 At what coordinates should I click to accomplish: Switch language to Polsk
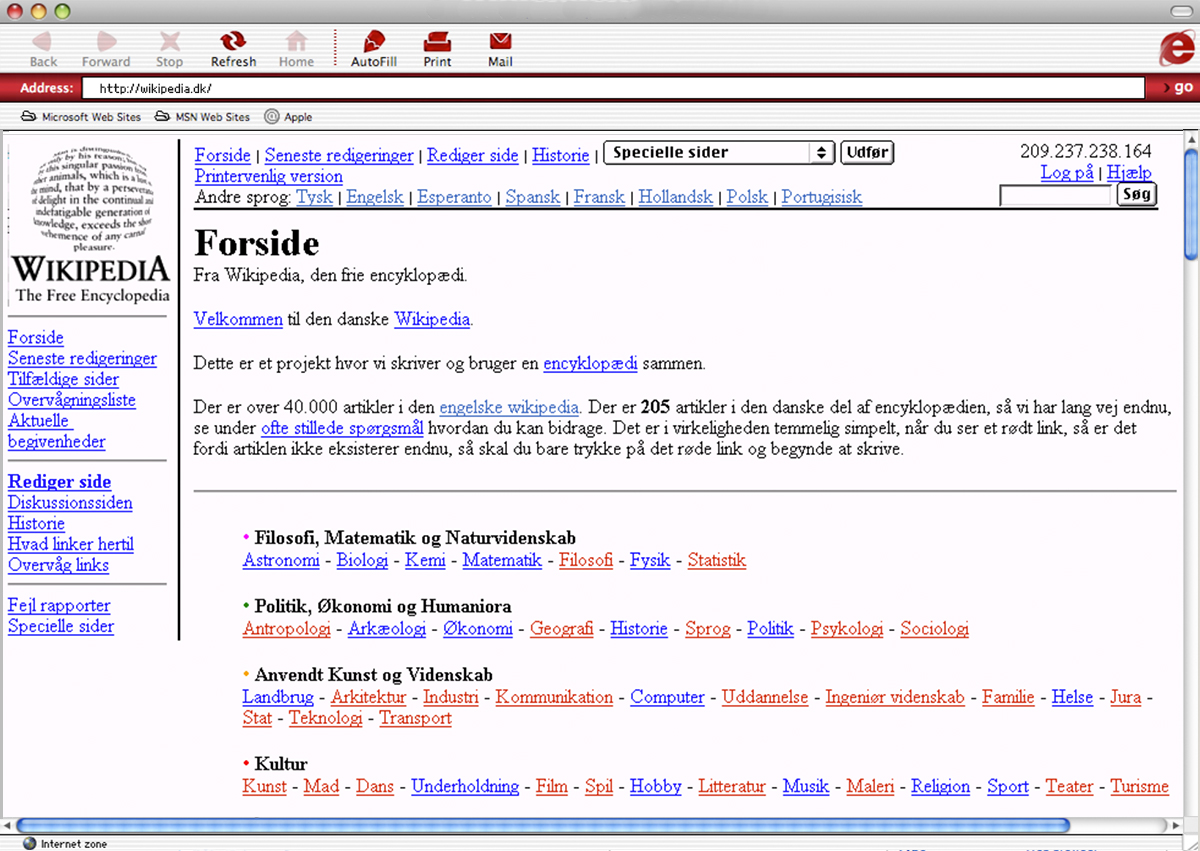pos(748,197)
